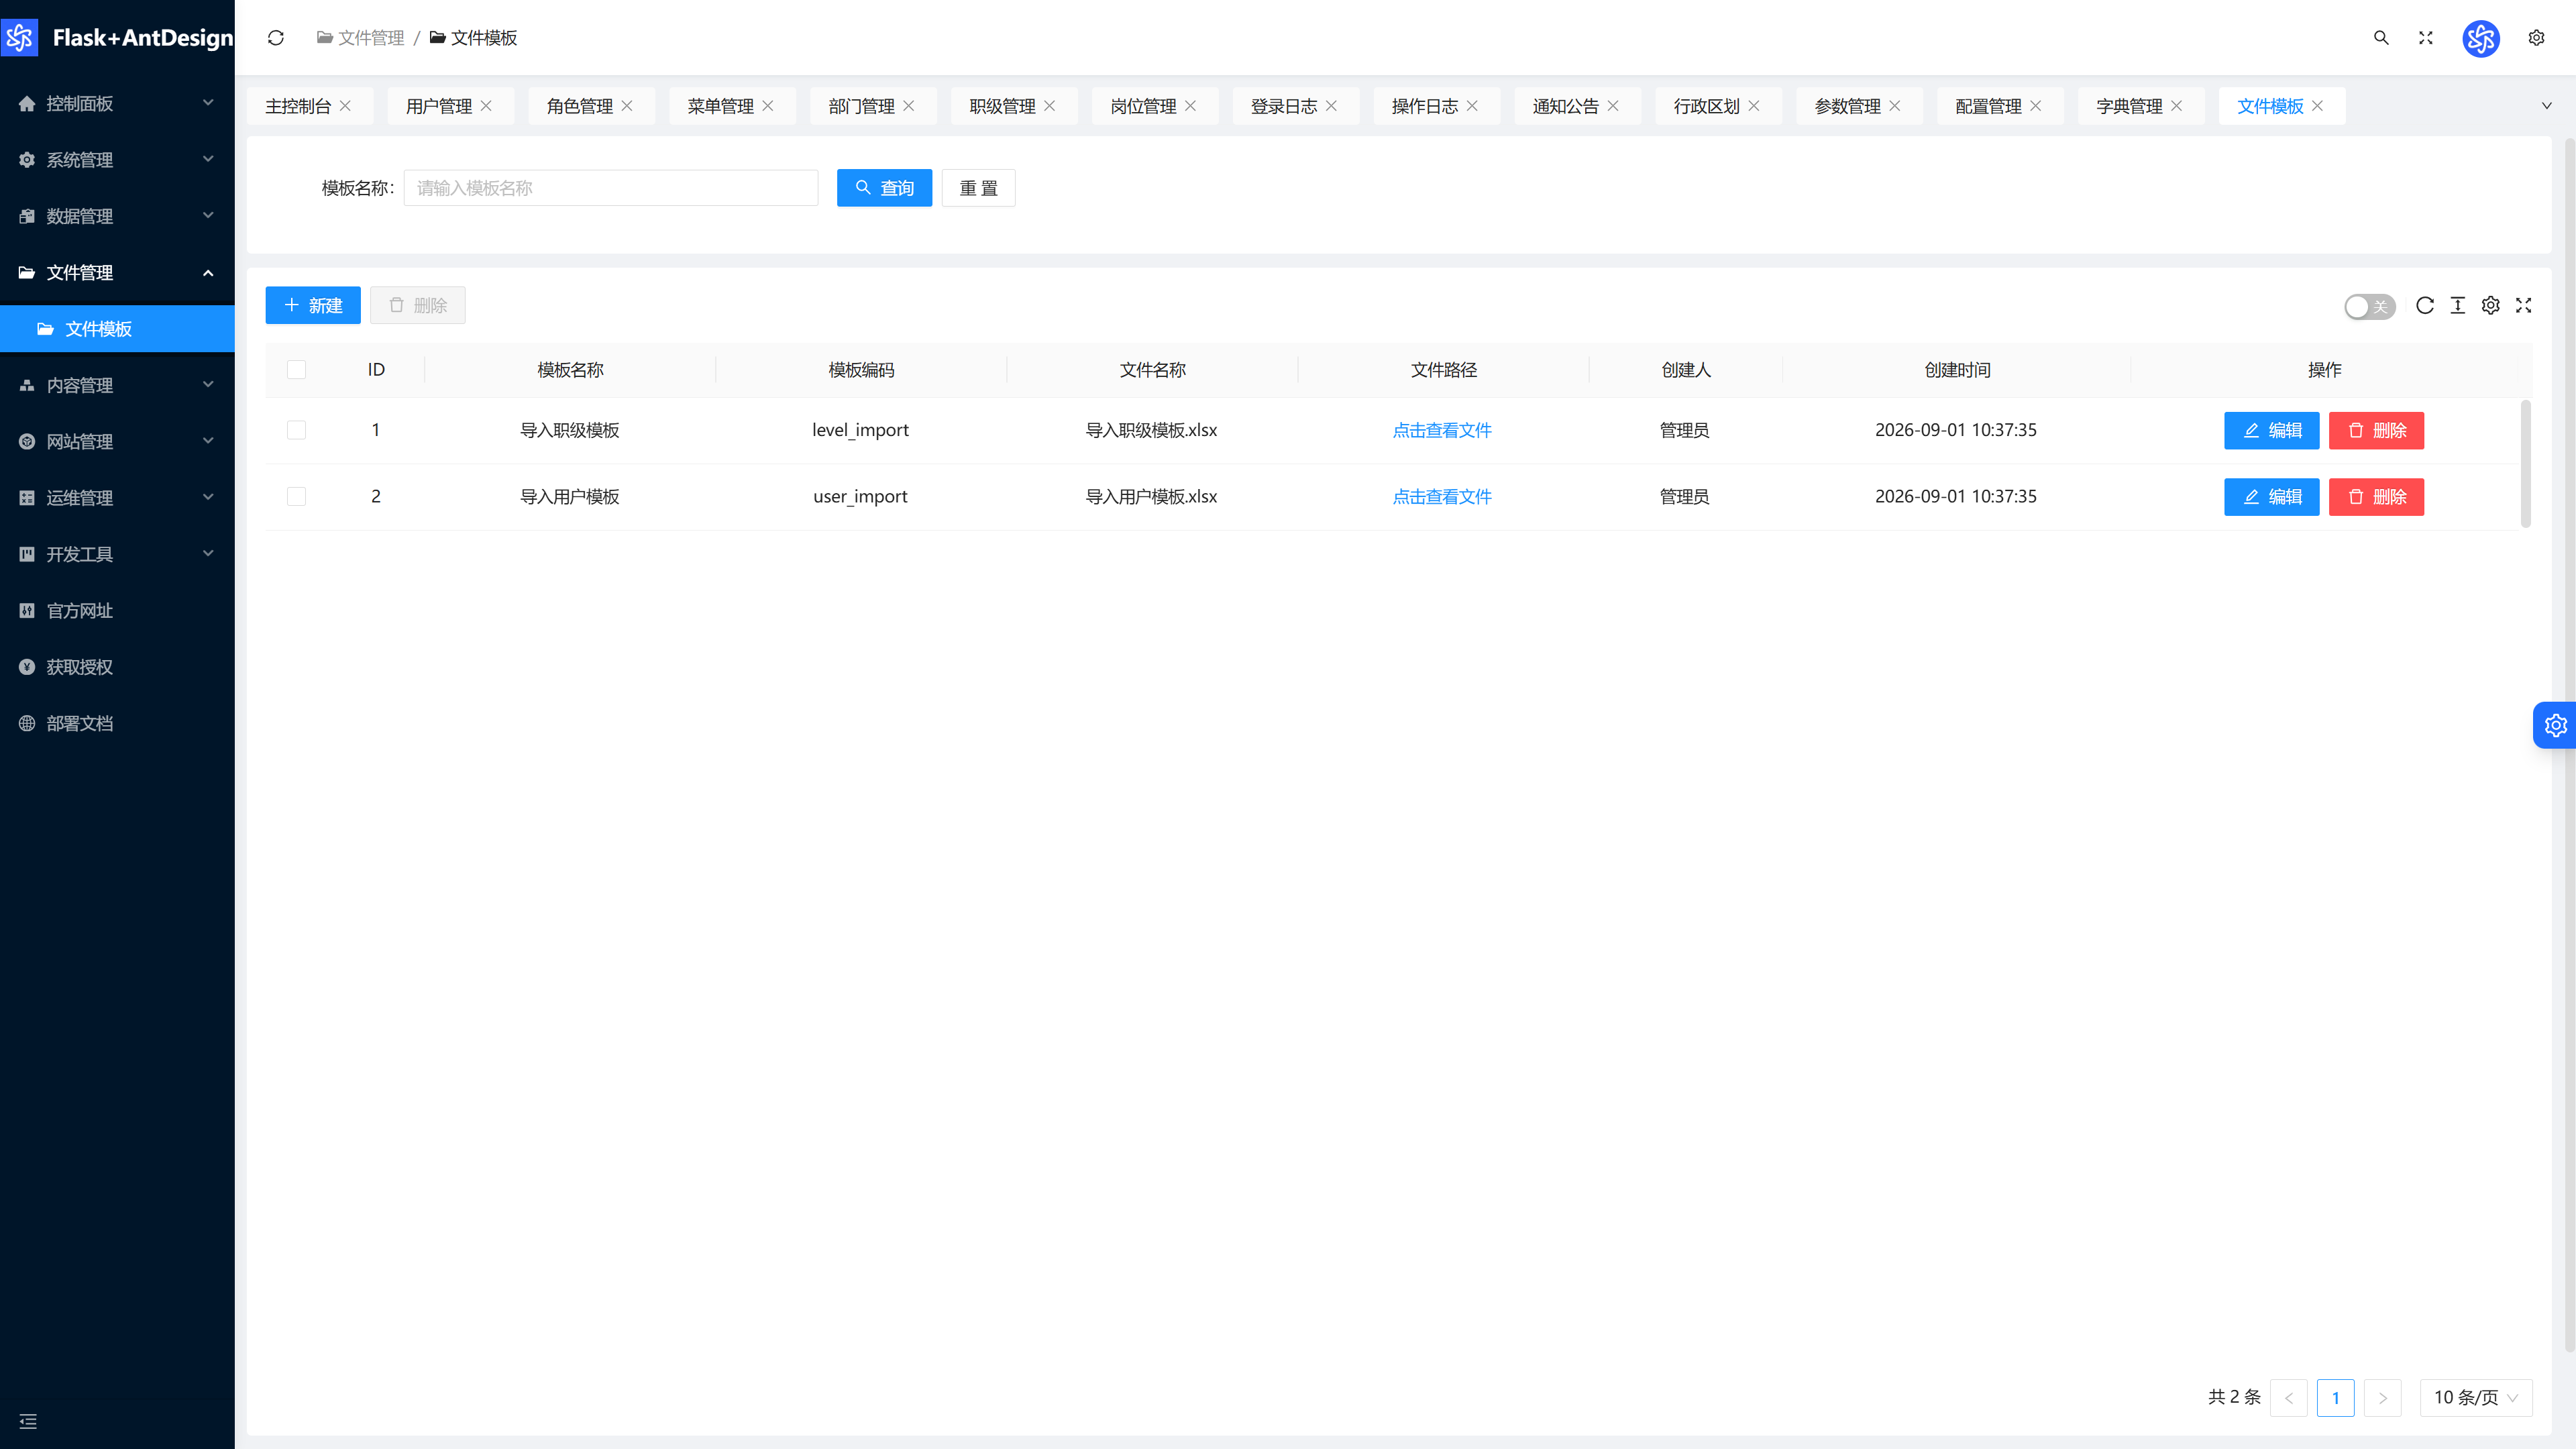
Task: Collapse sidebar with bottom menu-fold icon
Action: (28, 1421)
